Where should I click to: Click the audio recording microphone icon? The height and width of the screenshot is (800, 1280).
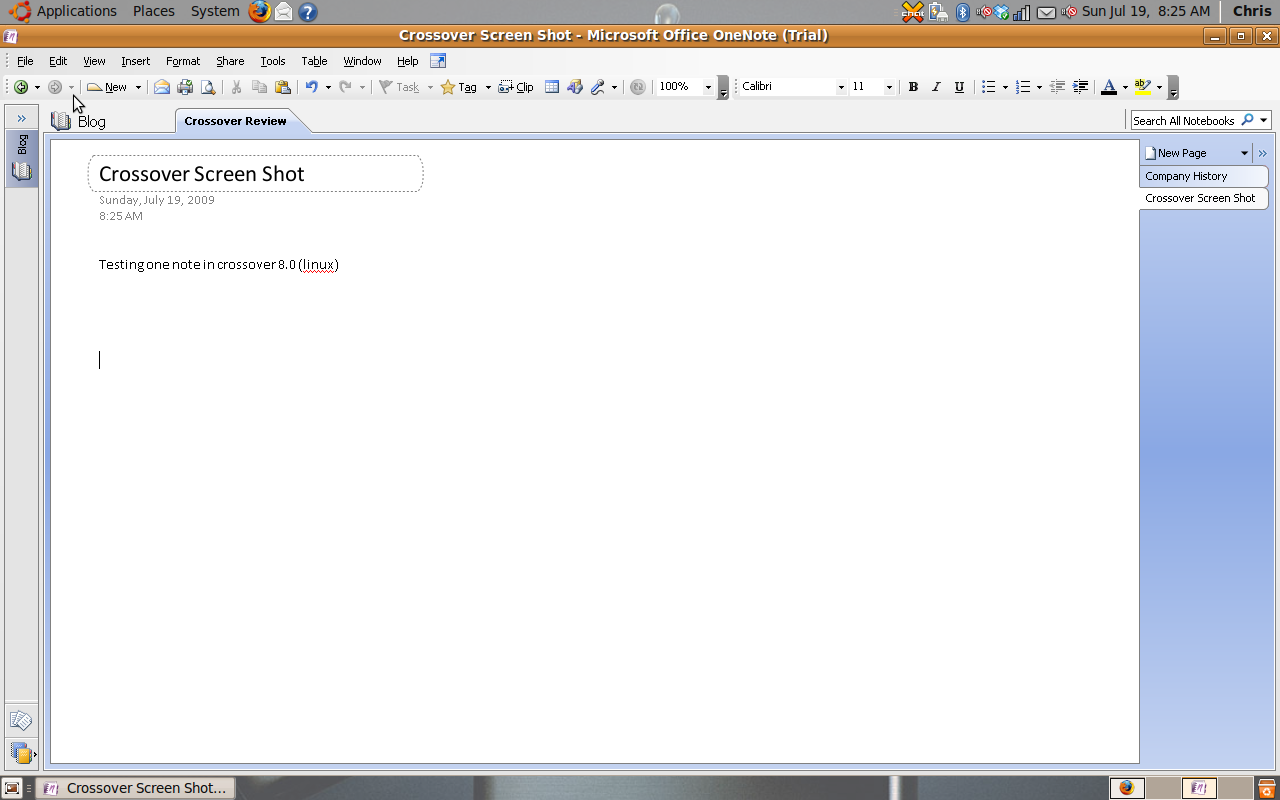click(599, 87)
